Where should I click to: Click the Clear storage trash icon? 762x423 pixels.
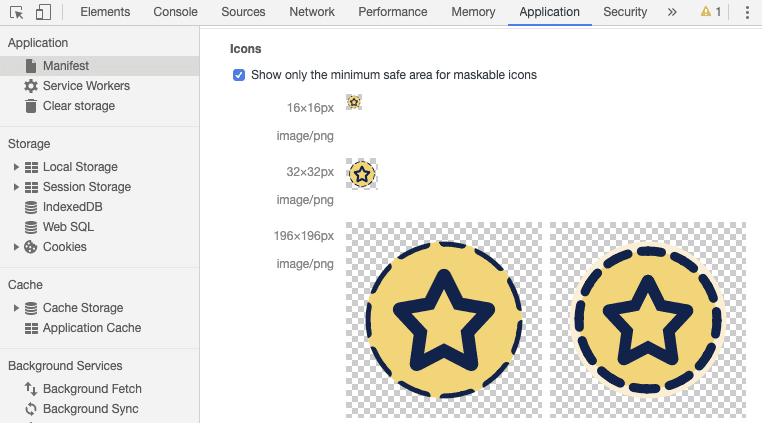(31, 106)
